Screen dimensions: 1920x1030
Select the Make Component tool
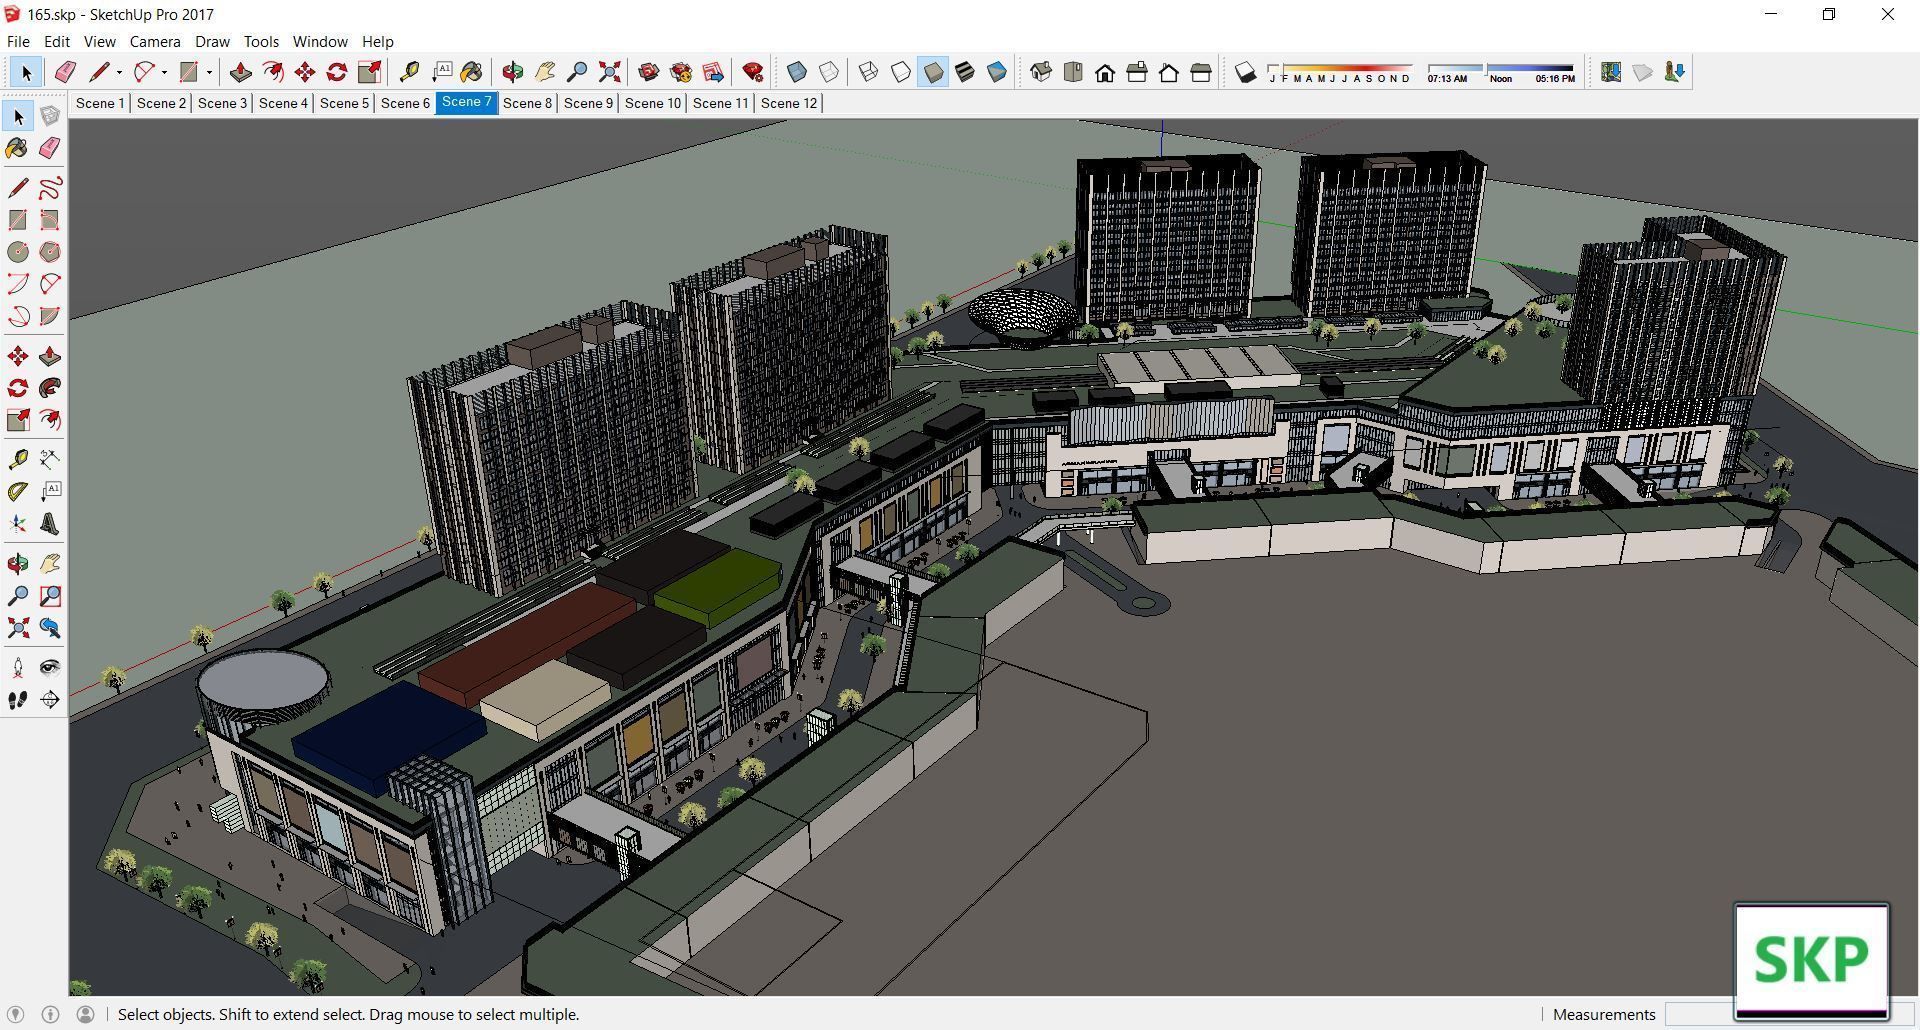pyautogui.click(x=50, y=117)
